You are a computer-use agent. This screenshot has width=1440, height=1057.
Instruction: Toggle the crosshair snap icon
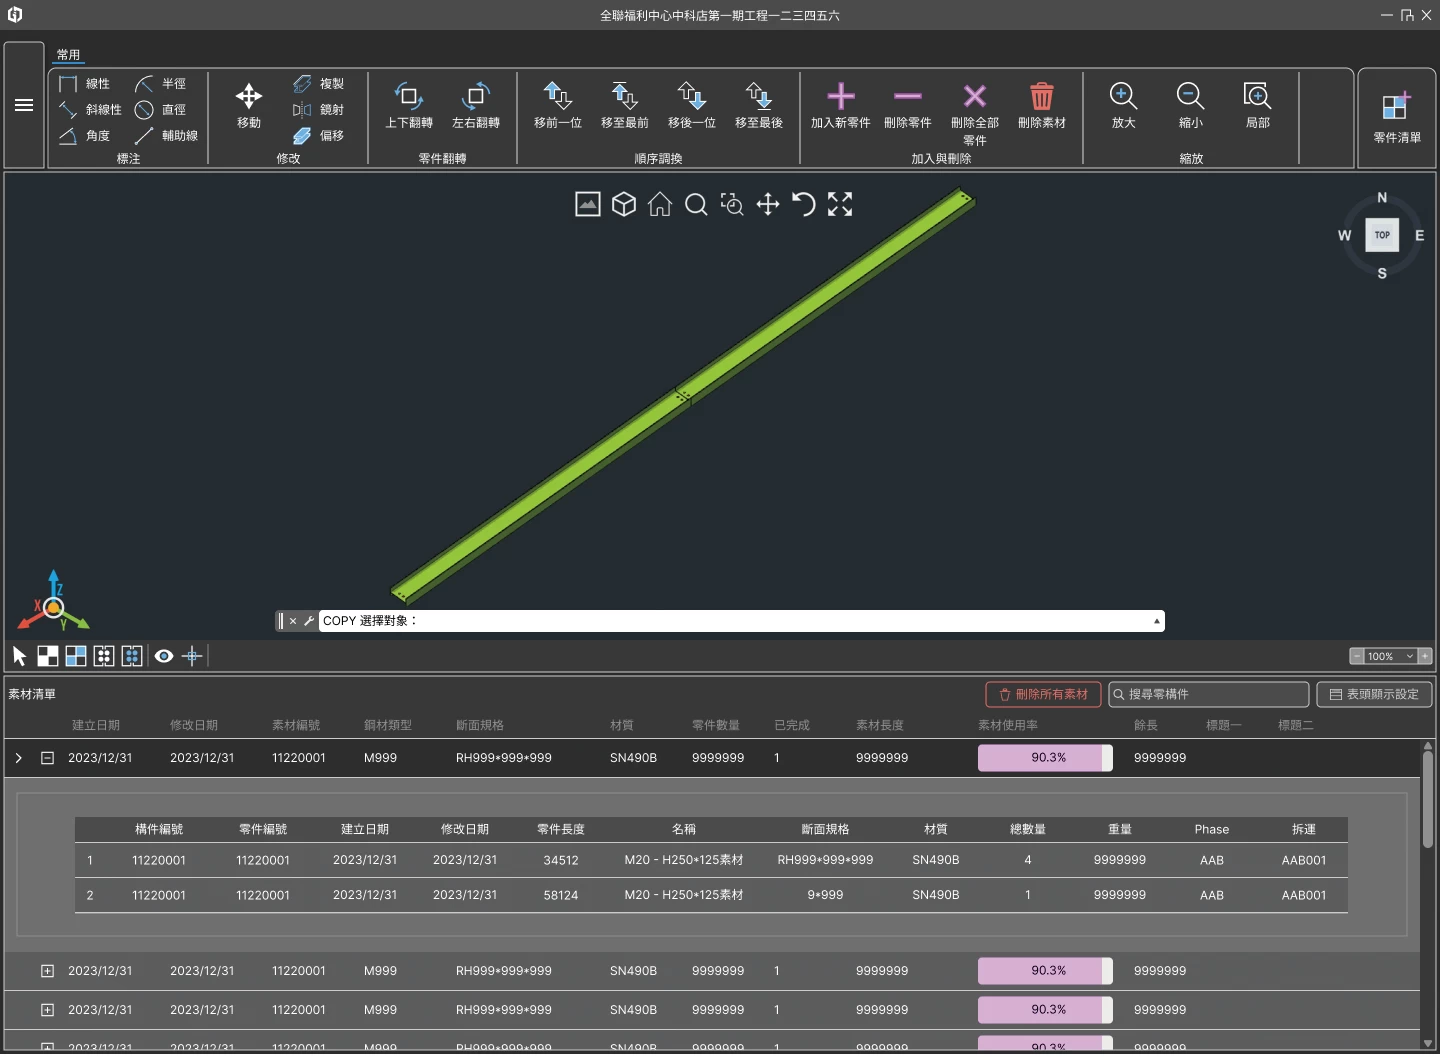[x=192, y=656]
